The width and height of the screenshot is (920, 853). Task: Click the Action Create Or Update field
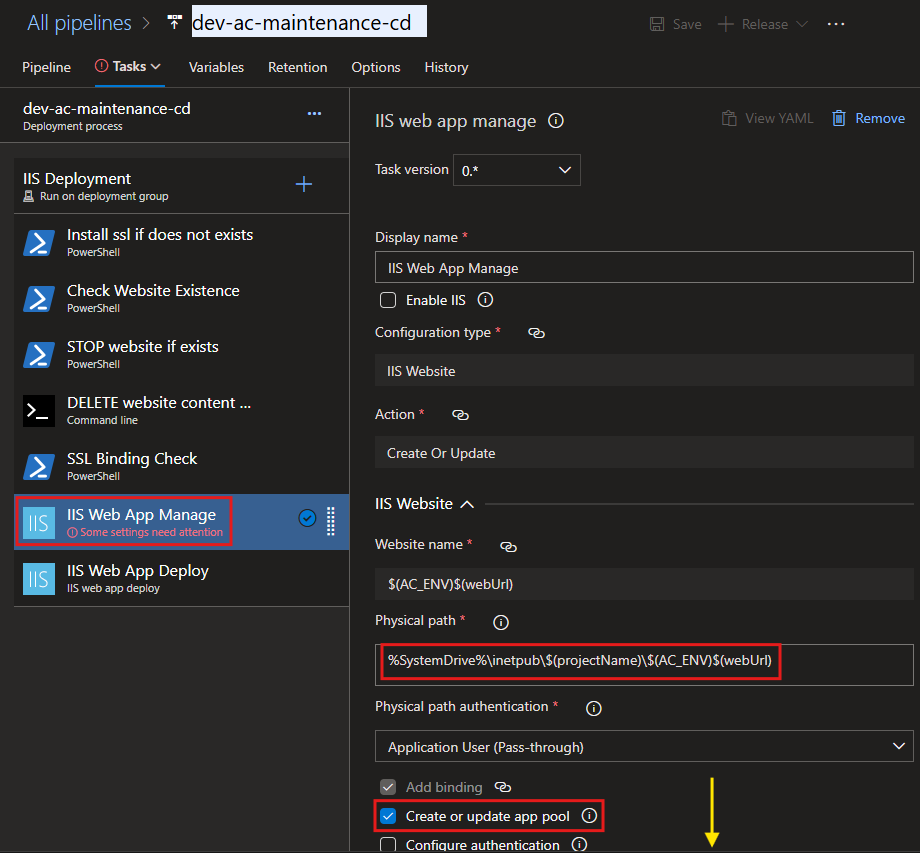pyautogui.click(x=644, y=452)
